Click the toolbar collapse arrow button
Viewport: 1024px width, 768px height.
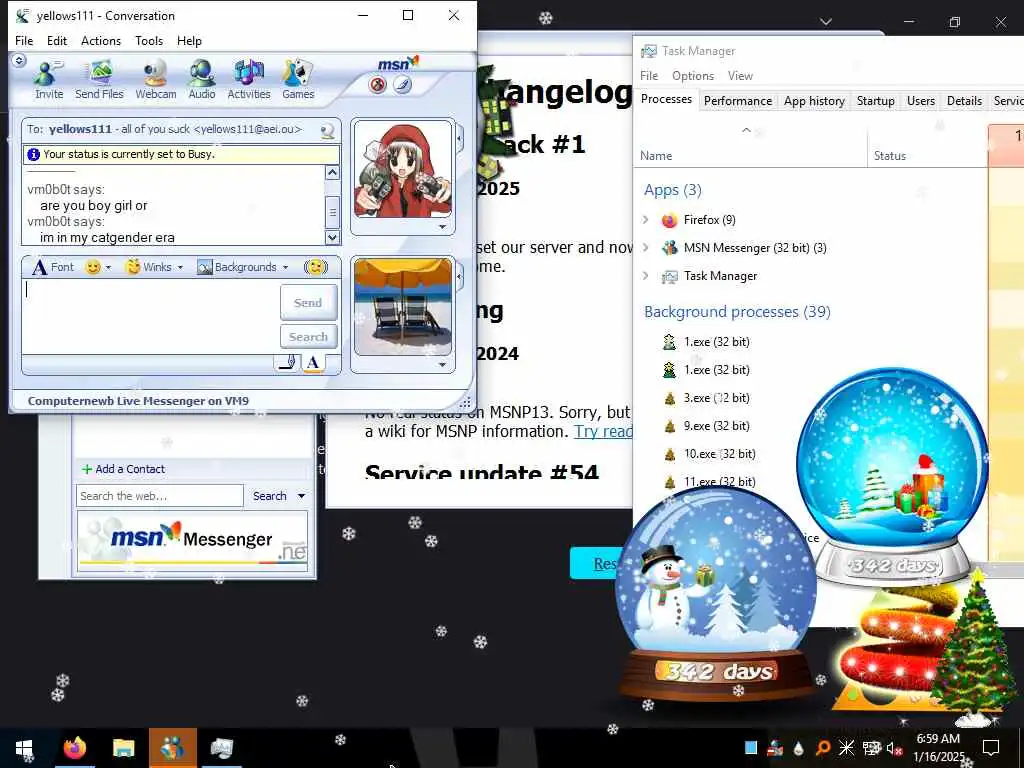pyautogui.click(x=19, y=61)
